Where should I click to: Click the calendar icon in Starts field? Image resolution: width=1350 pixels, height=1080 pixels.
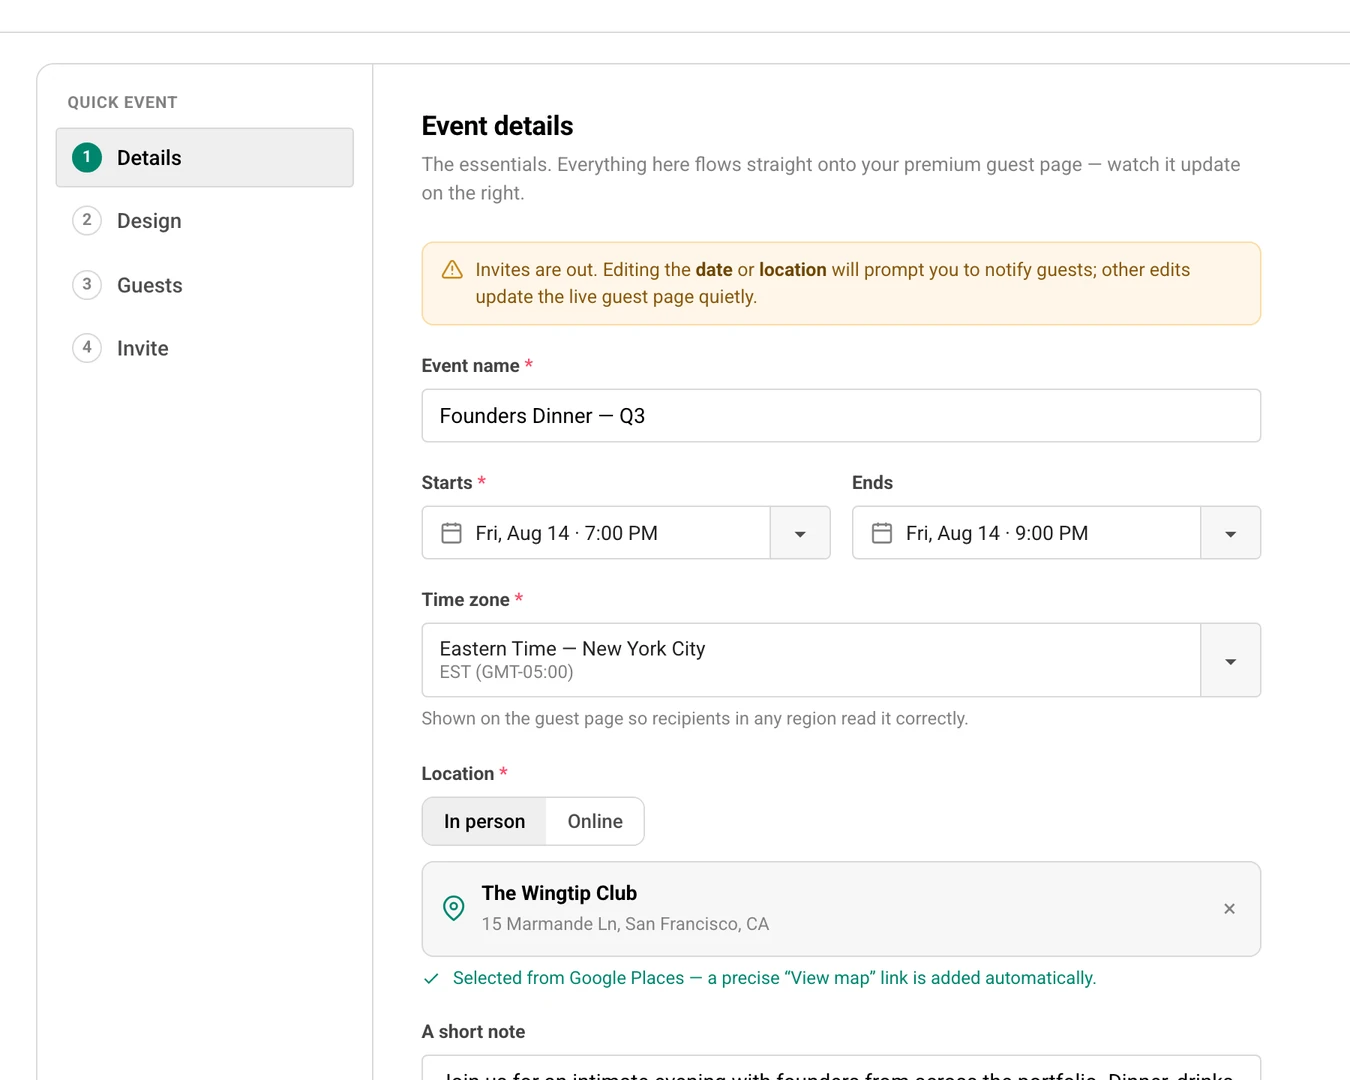pos(452,533)
